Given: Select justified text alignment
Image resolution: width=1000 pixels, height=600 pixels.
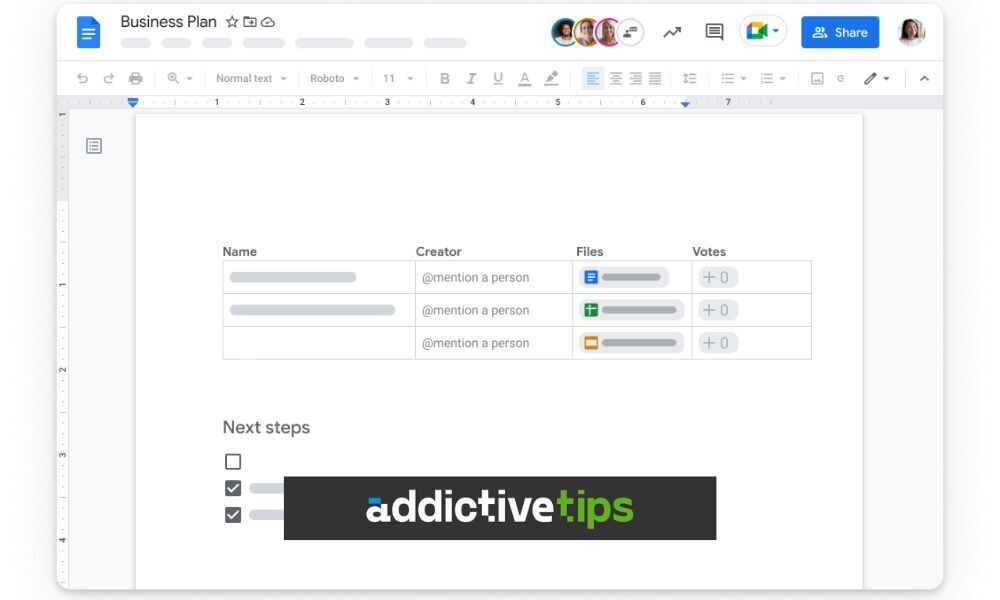Looking at the screenshot, I should pyautogui.click(x=655, y=78).
